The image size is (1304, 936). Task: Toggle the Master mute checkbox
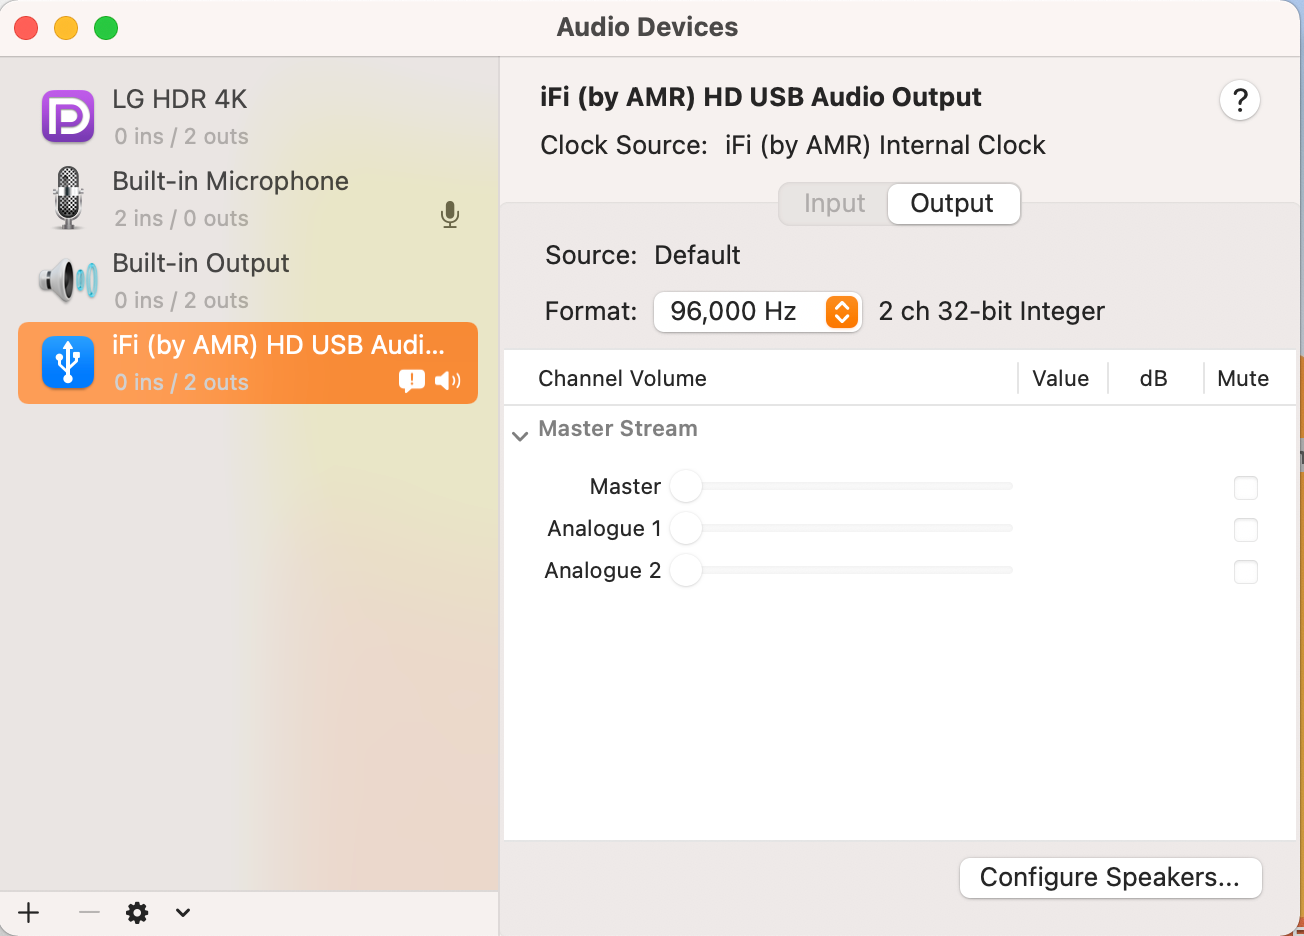pos(1246,488)
